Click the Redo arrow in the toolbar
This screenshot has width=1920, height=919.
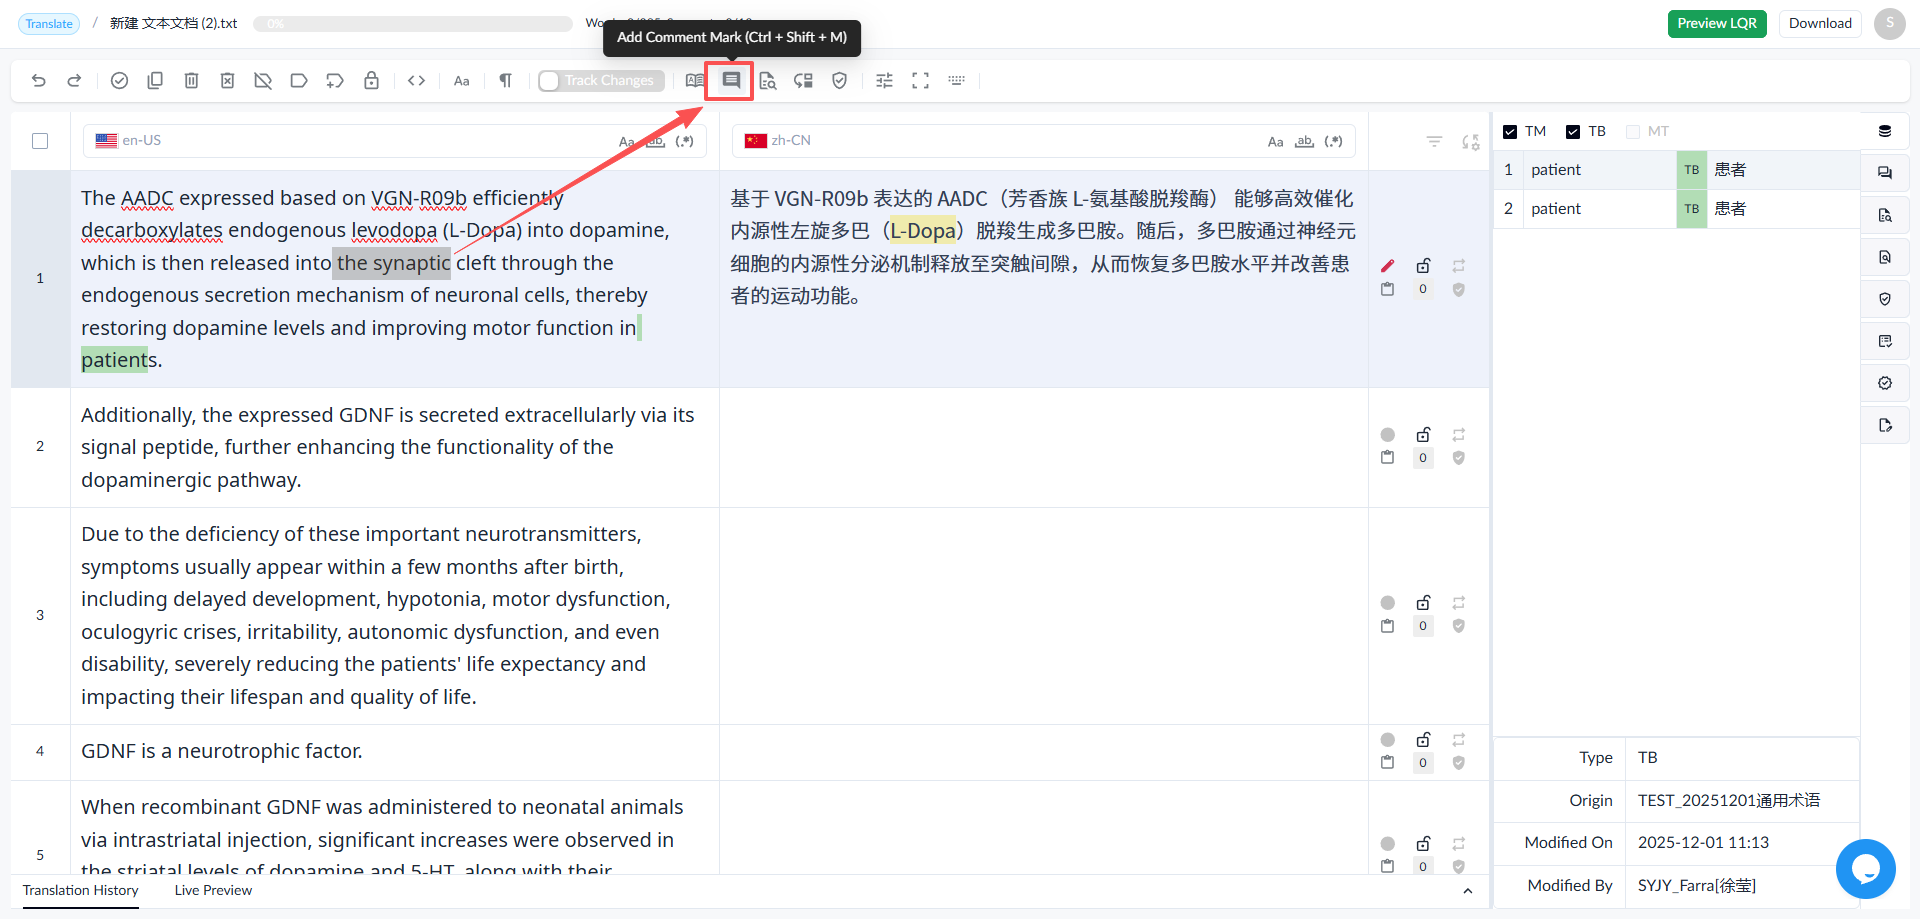pos(74,81)
